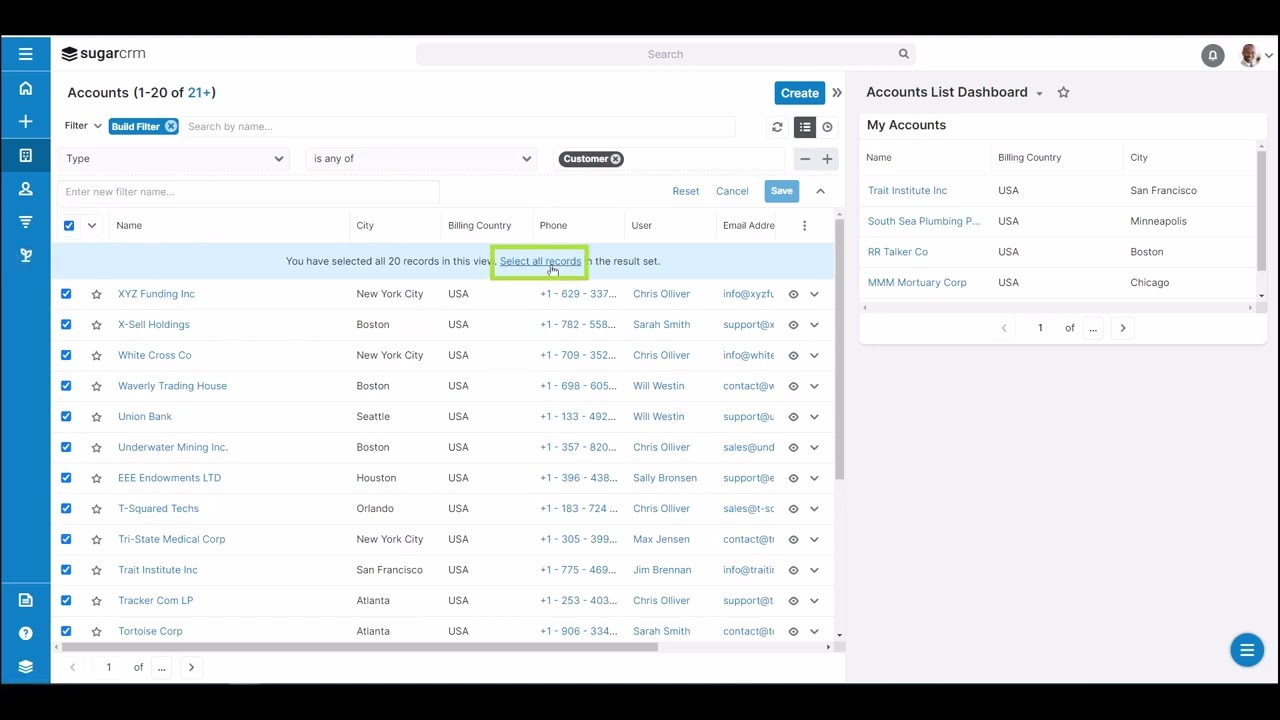Screen dimensions: 1280x720
Task: Click the notifications bell icon
Action: tap(1212, 55)
